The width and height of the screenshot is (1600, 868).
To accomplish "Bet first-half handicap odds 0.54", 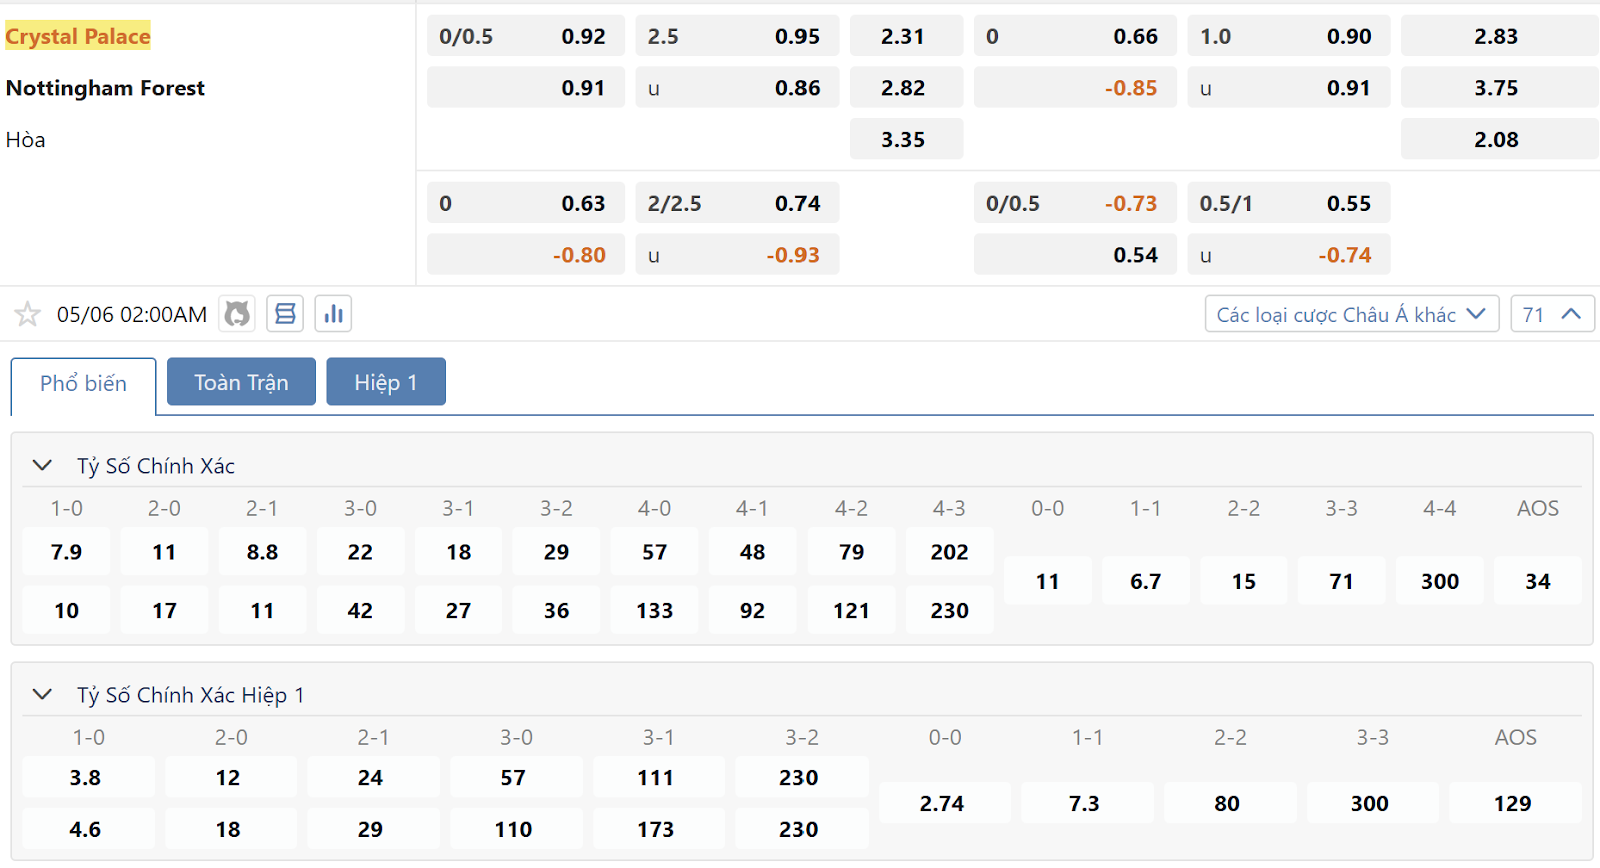I will coord(1075,255).
